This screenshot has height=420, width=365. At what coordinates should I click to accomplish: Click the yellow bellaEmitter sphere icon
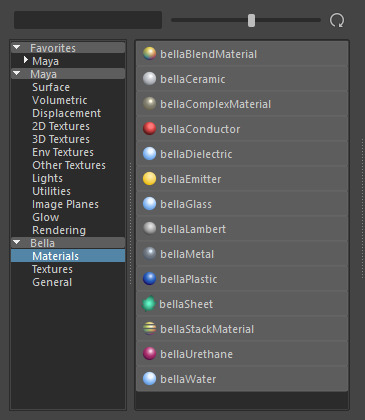click(x=149, y=179)
